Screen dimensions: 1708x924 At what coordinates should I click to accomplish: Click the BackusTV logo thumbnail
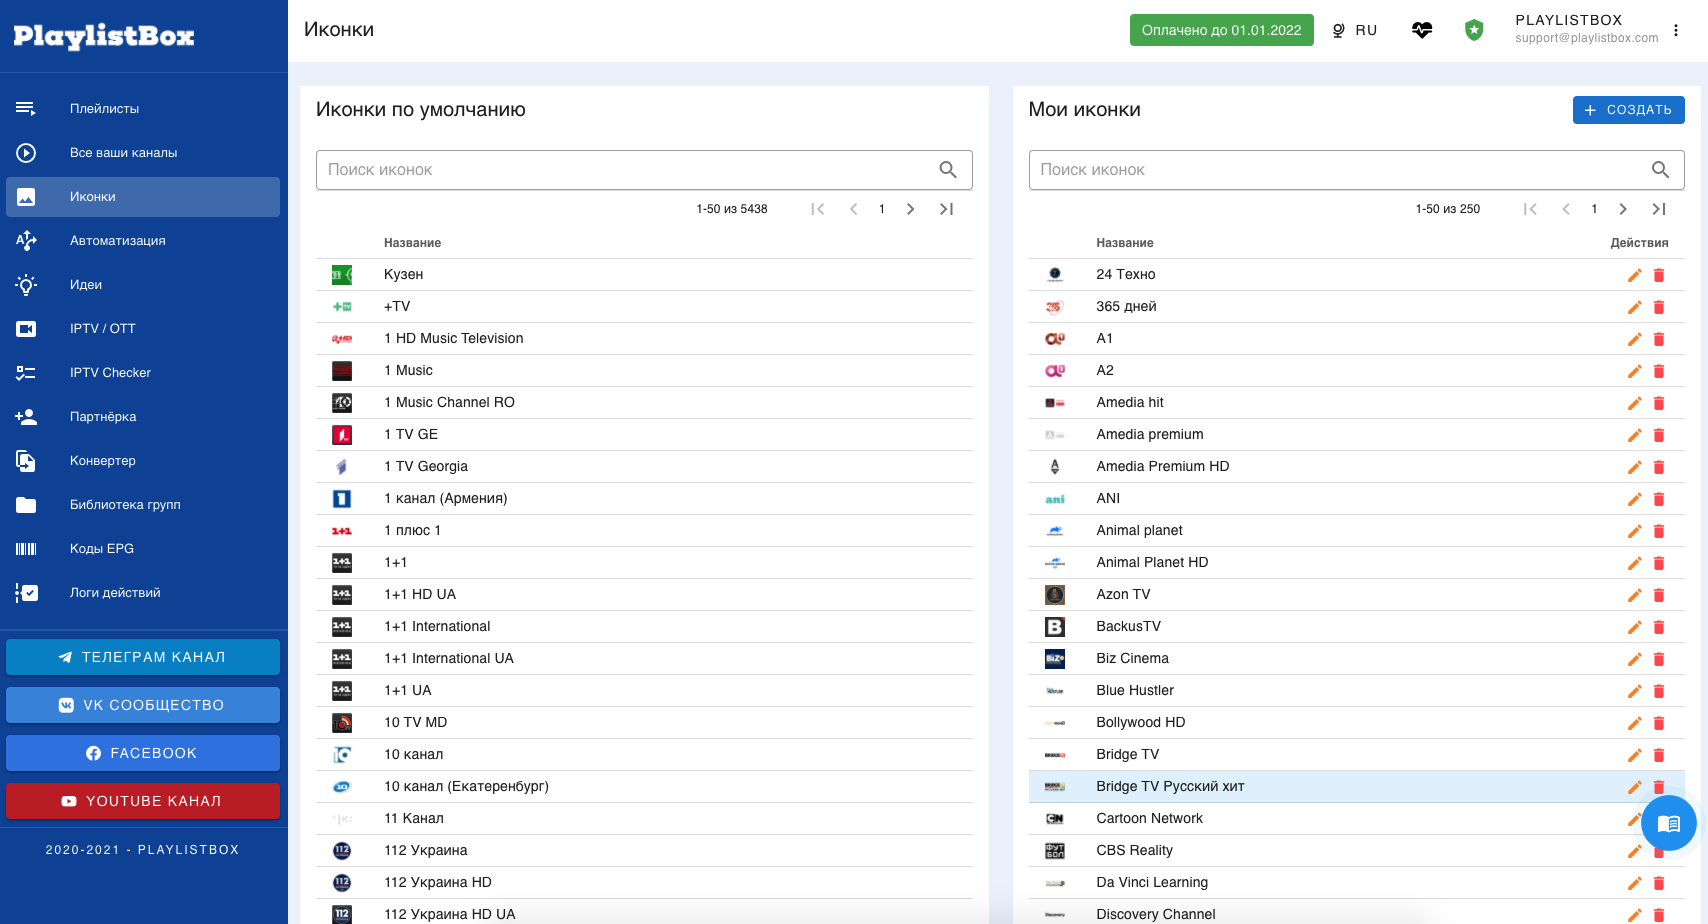[x=1055, y=627]
